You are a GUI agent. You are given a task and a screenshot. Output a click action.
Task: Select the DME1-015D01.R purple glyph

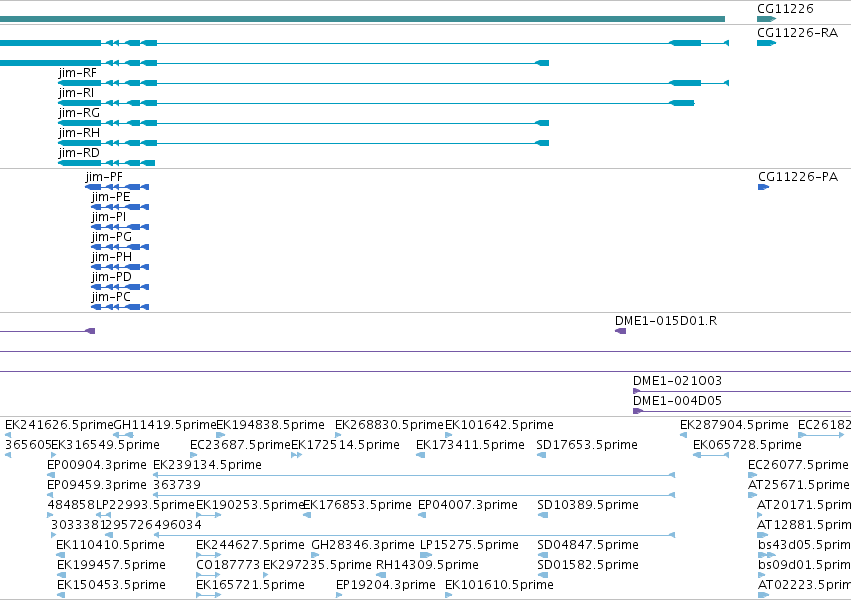[620, 331]
